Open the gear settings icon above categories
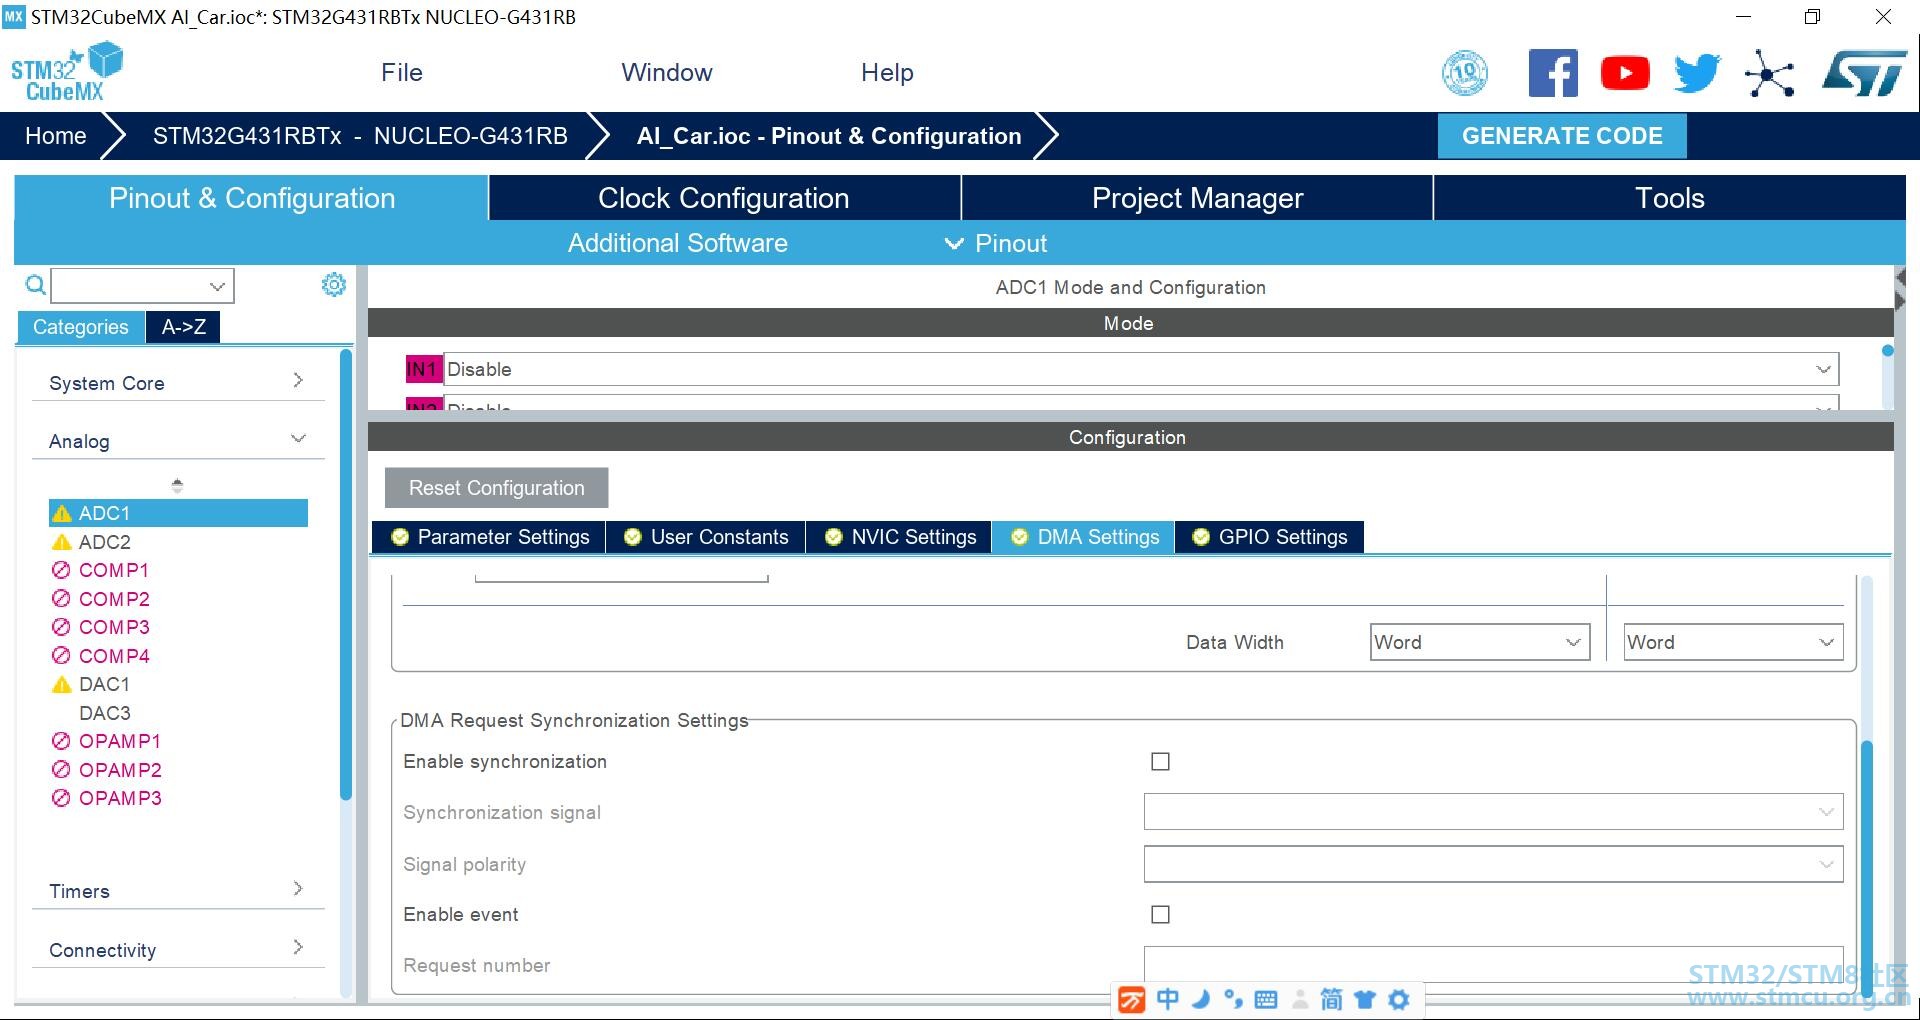 [x=334, y=285]
